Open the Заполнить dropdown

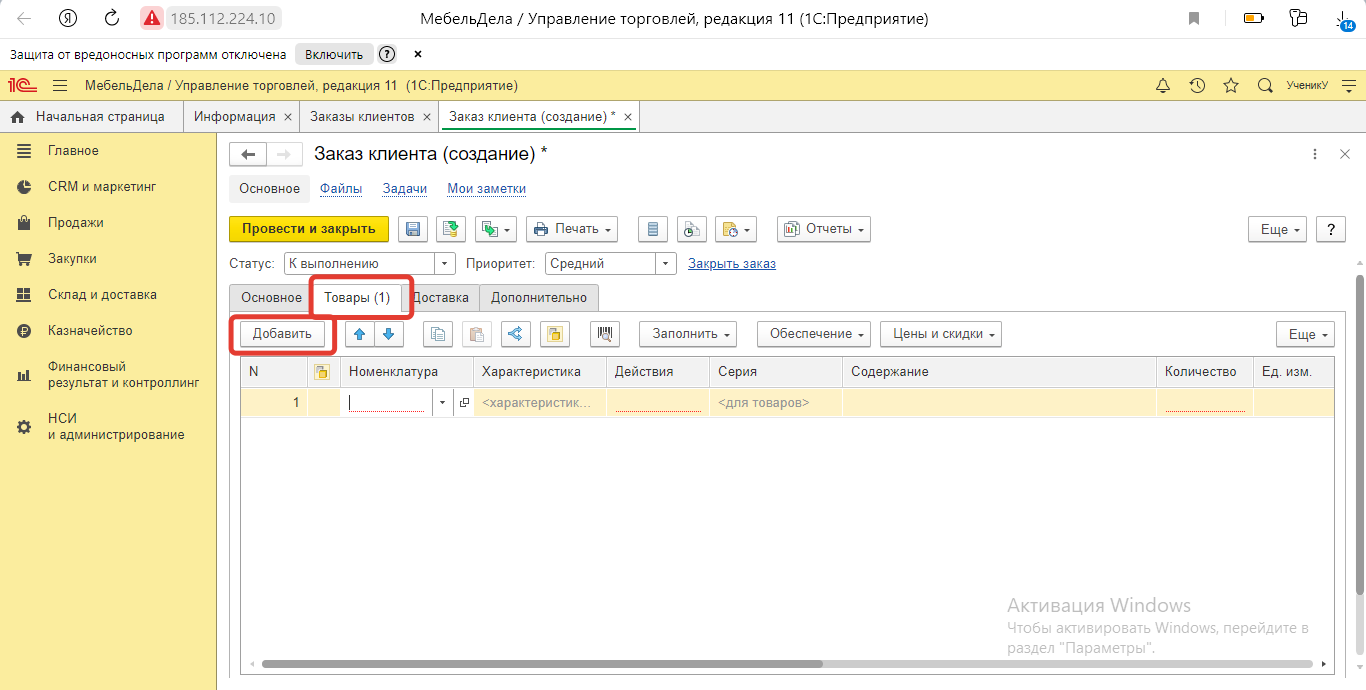[x=688, y=334]
